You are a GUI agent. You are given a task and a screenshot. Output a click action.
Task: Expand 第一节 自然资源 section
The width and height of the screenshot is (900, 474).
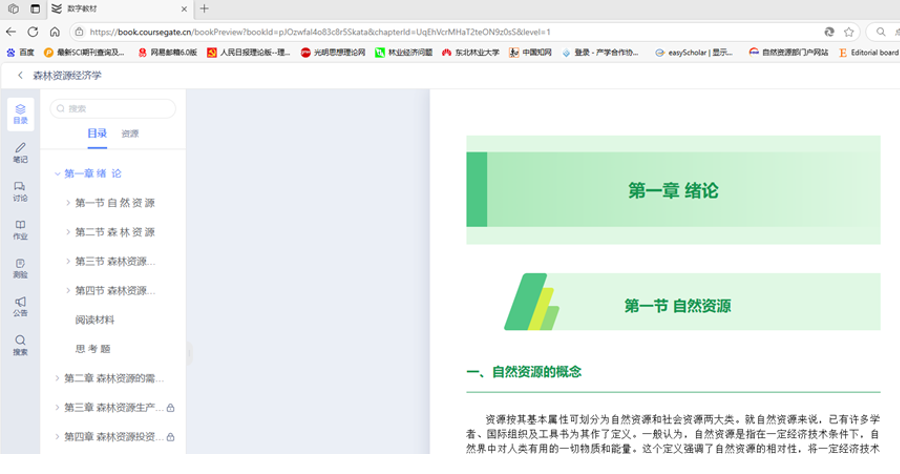[x=68, y=203]
